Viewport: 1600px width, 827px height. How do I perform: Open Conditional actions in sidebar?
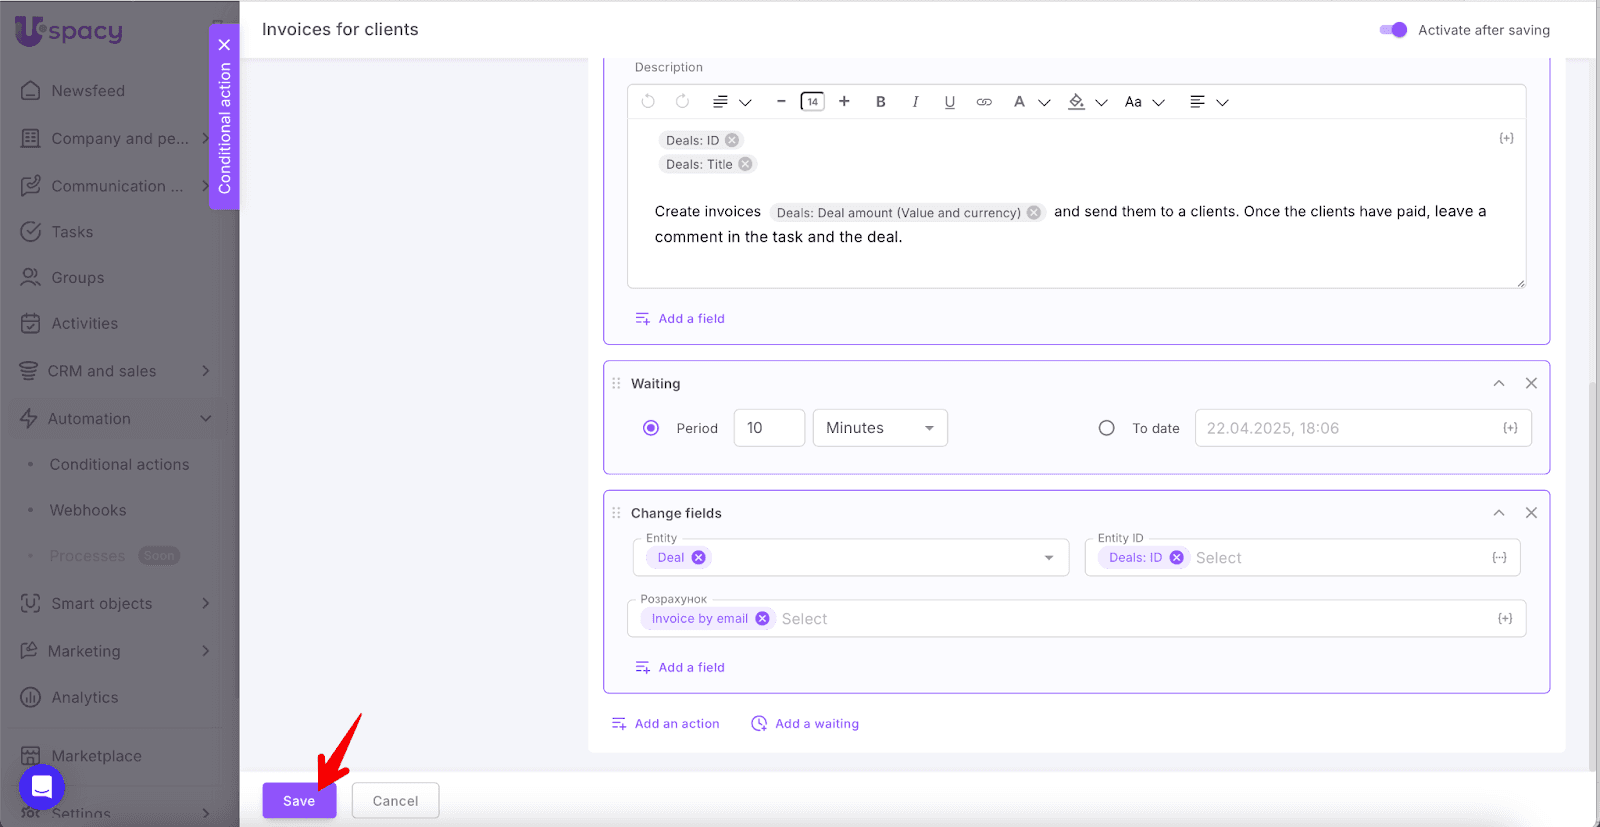(x=119, y=465)
